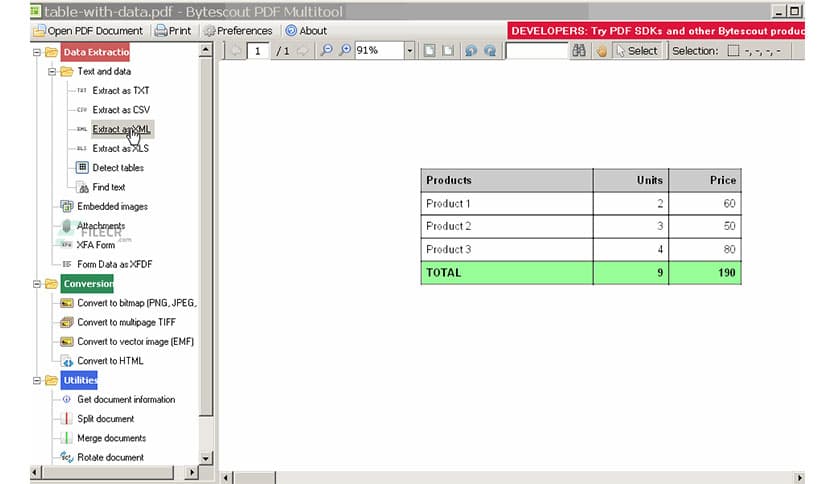This screenshot has width=836, height=484.
Task: Select Extract as CSV
Action: pyautogui.click(x=121, y=110)
